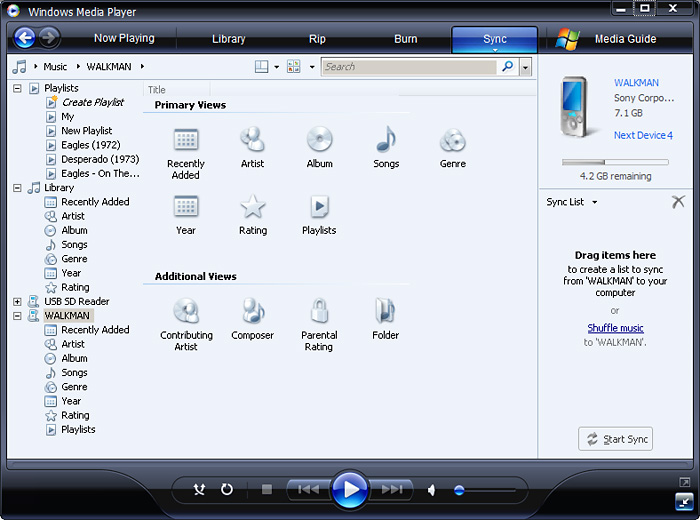
Task: Switch to the Now Playing tab
Action: 124,38
